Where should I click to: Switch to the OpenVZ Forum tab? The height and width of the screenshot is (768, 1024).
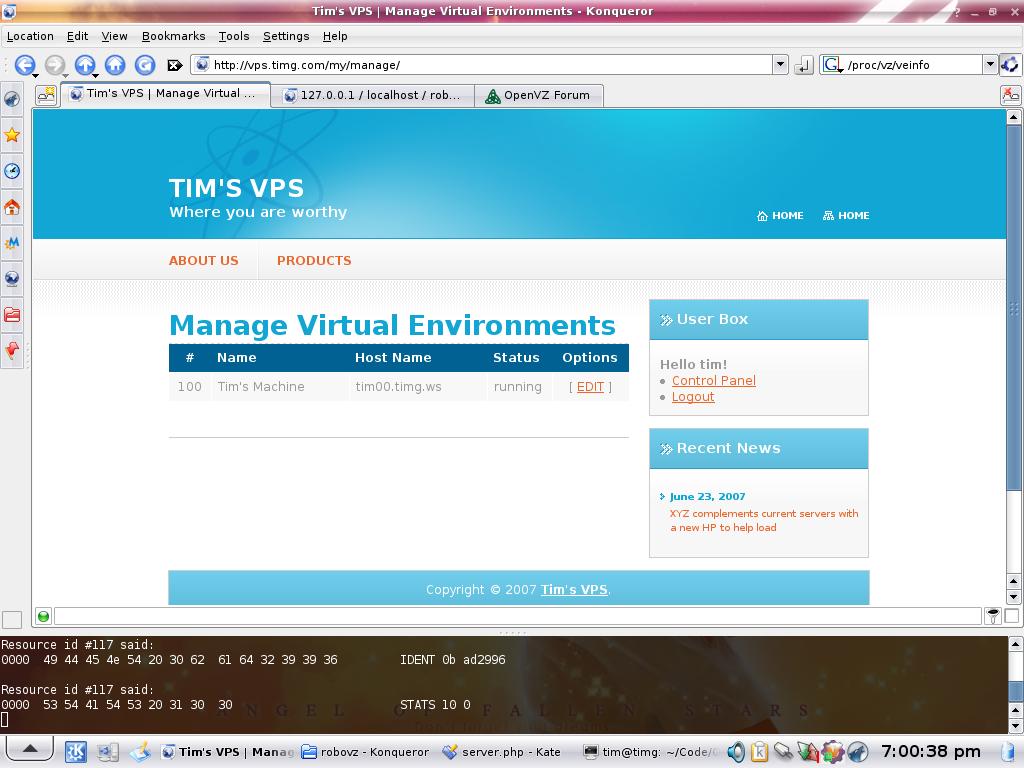tap(538, 96)
